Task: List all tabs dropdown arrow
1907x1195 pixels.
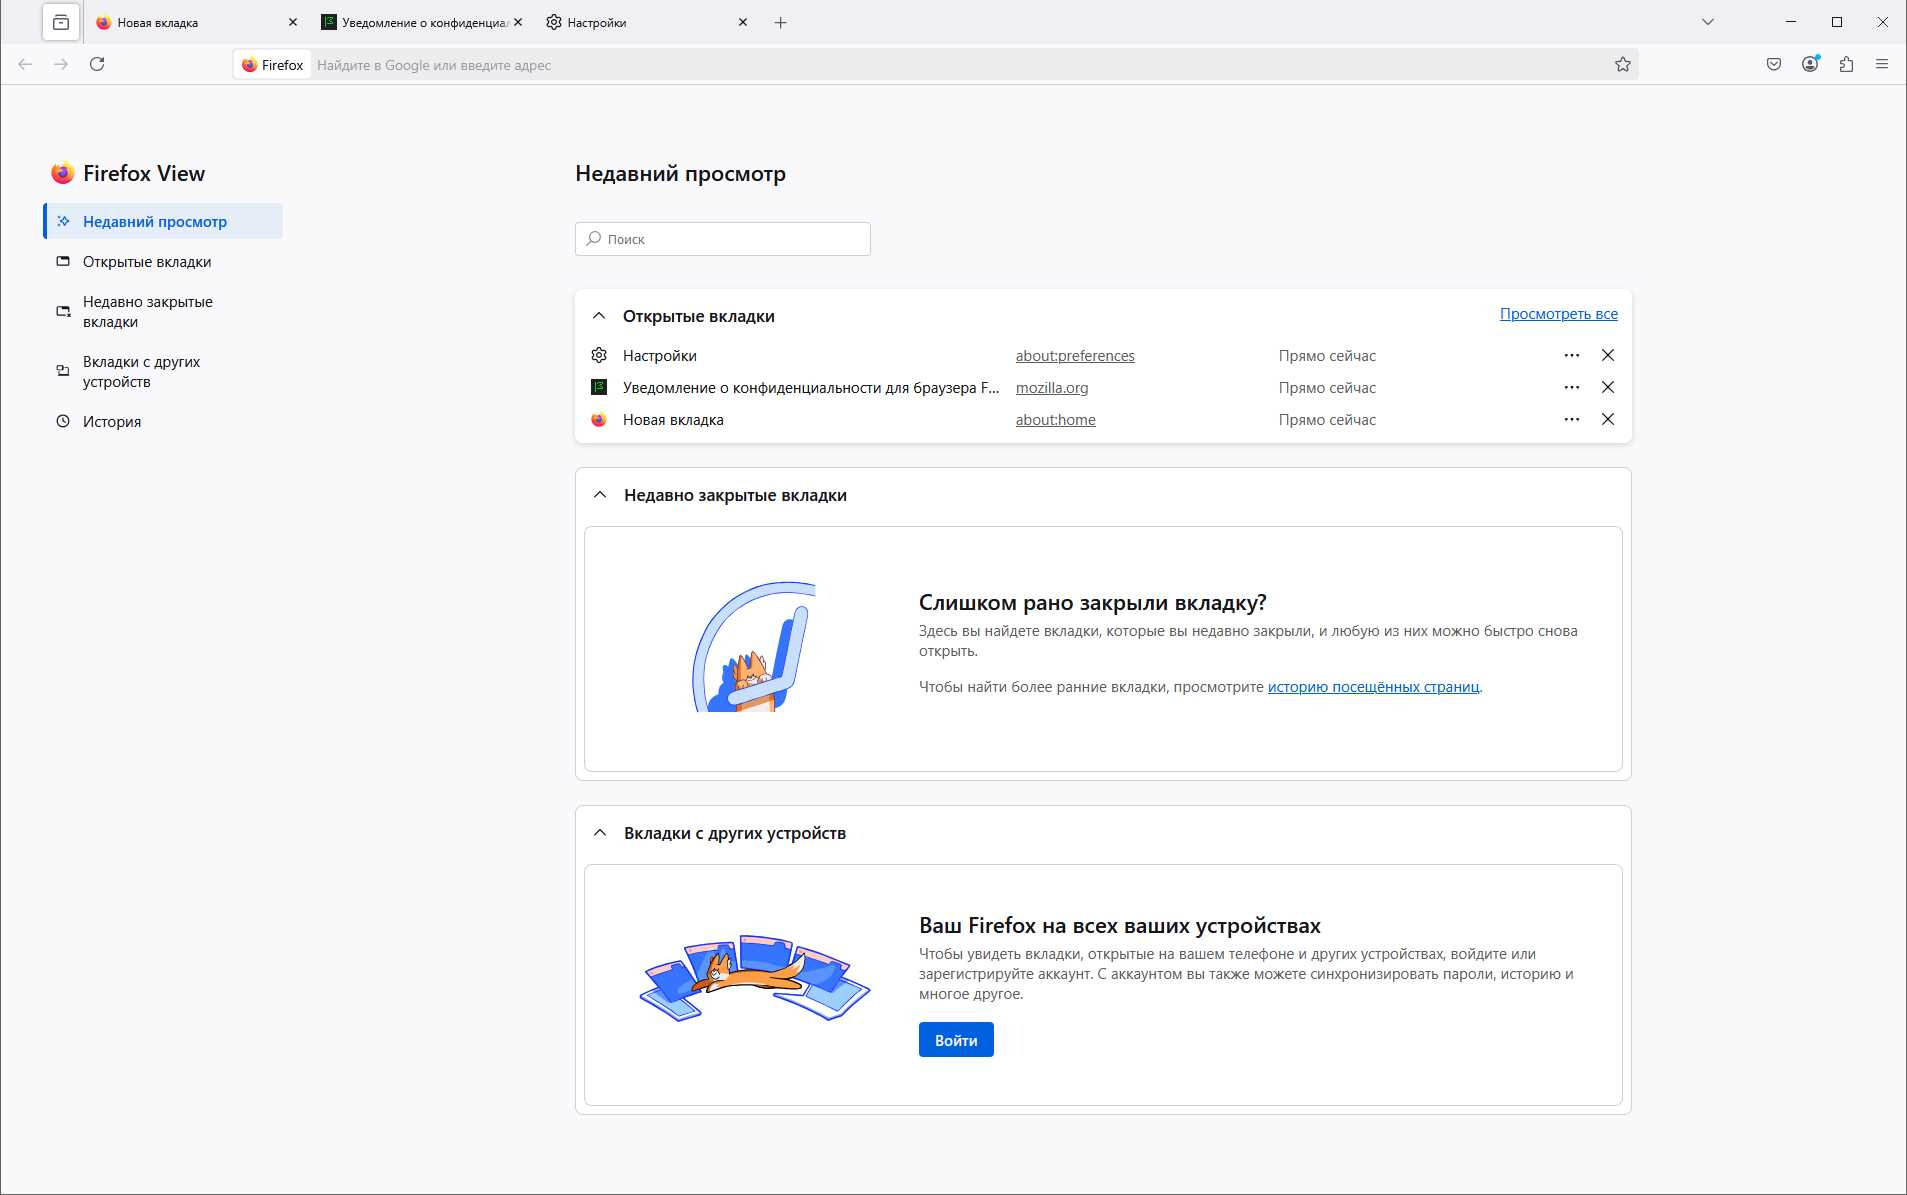Action: tap(1708, 22)
